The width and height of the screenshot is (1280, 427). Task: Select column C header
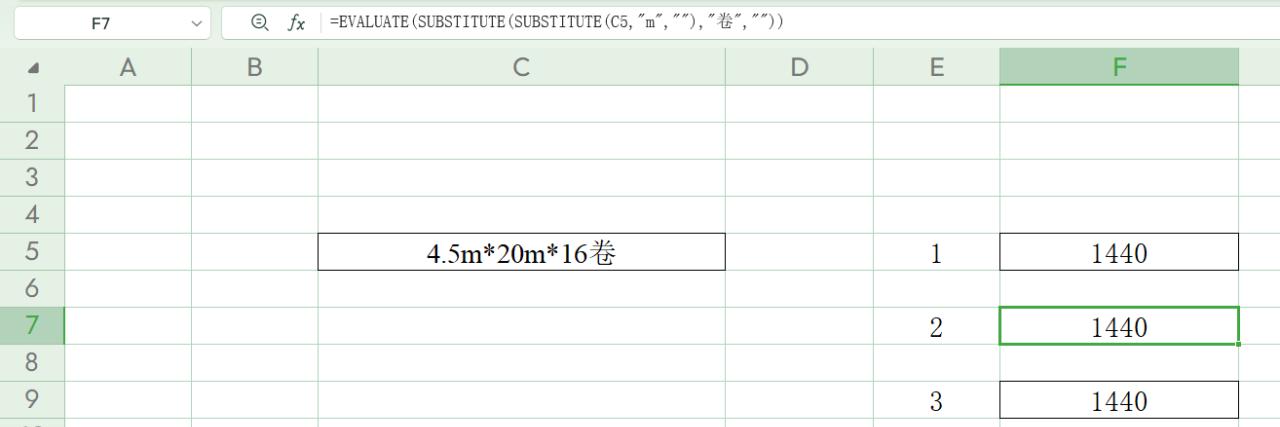coord(521,67)
